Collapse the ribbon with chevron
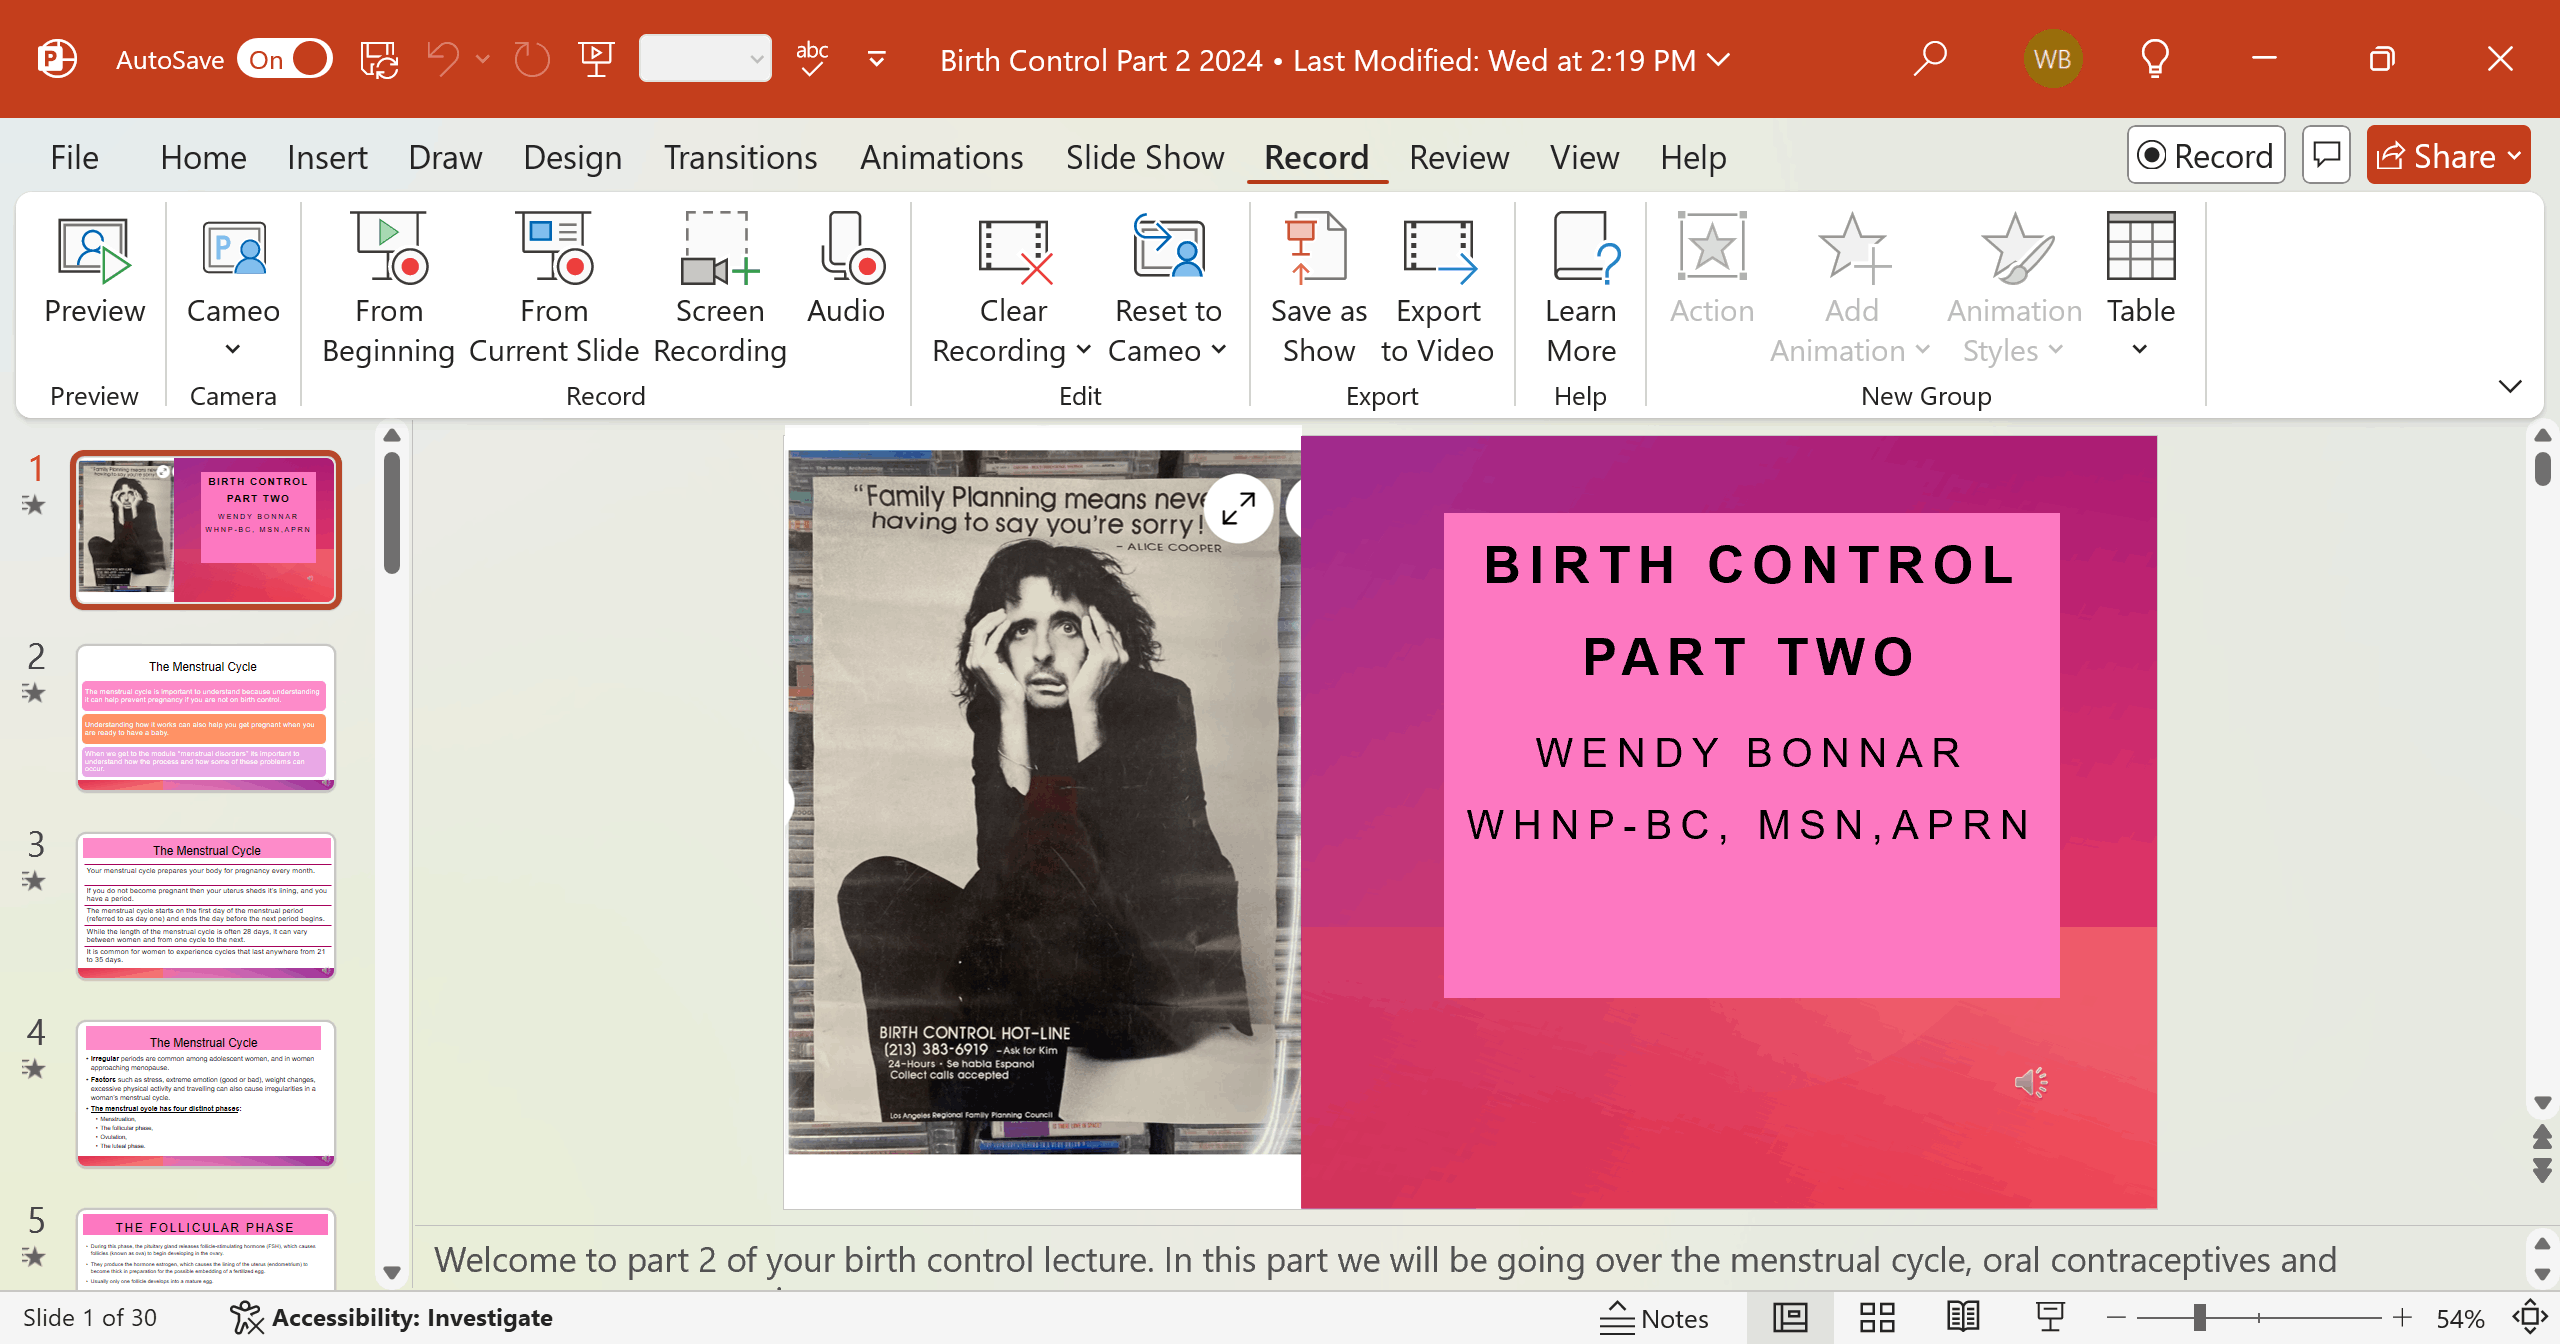 (x=2510, y=386)
